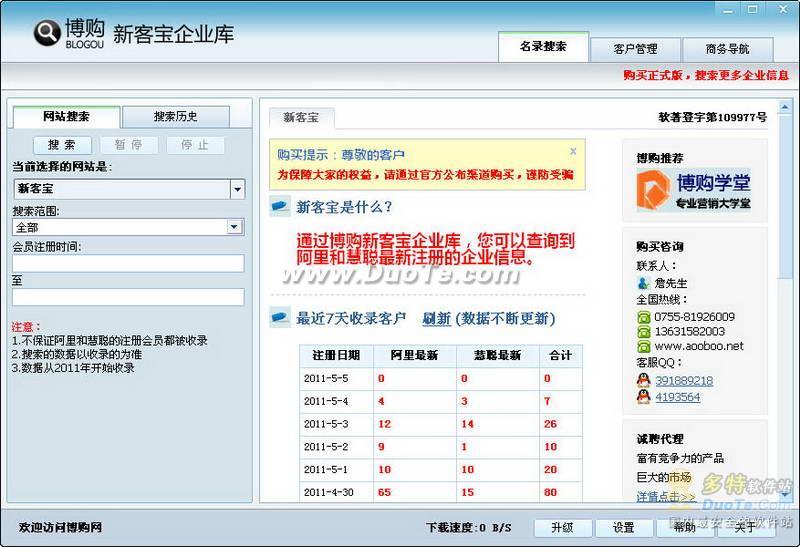
Task: Open the 商务导航 tab
Action: (728, 49)
